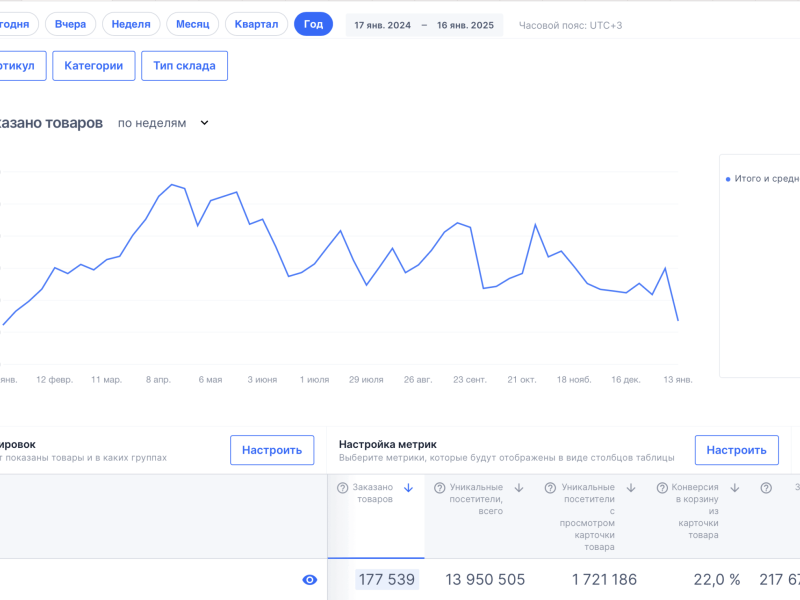Open help for Конверсия в корзину column

pyautogui.click(x=663, y=488)
